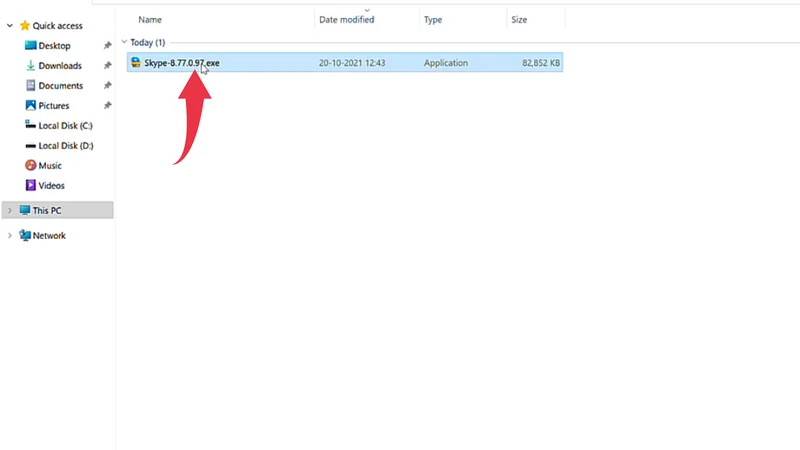
Task: Select the Music library icon
Action: pyautogui.click(x=30, y=166)
